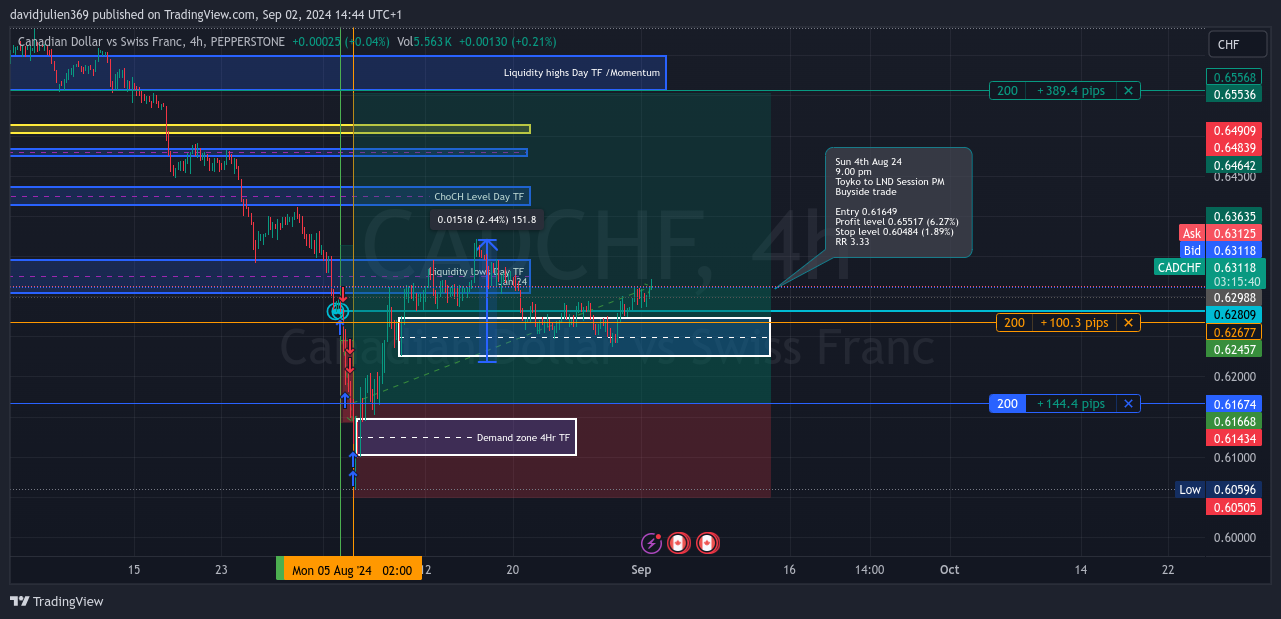1281x619 pixels.
Task: Click the 0.61434 red price label
Action: 1234,439
